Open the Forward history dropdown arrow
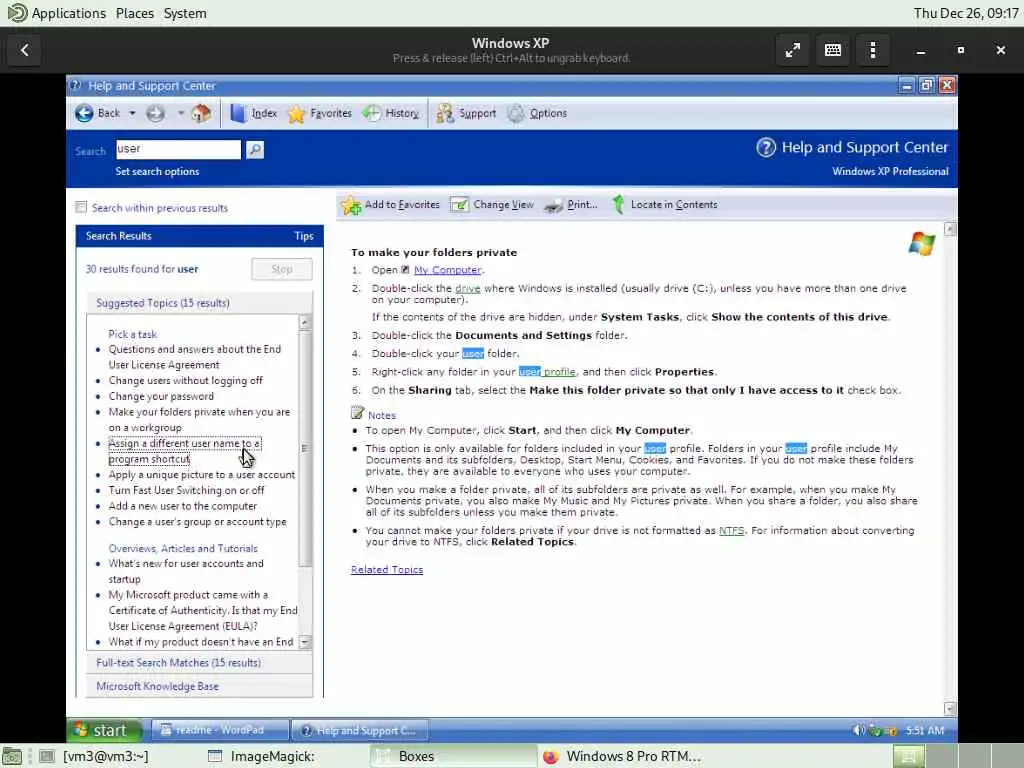 tap(180, 113)
